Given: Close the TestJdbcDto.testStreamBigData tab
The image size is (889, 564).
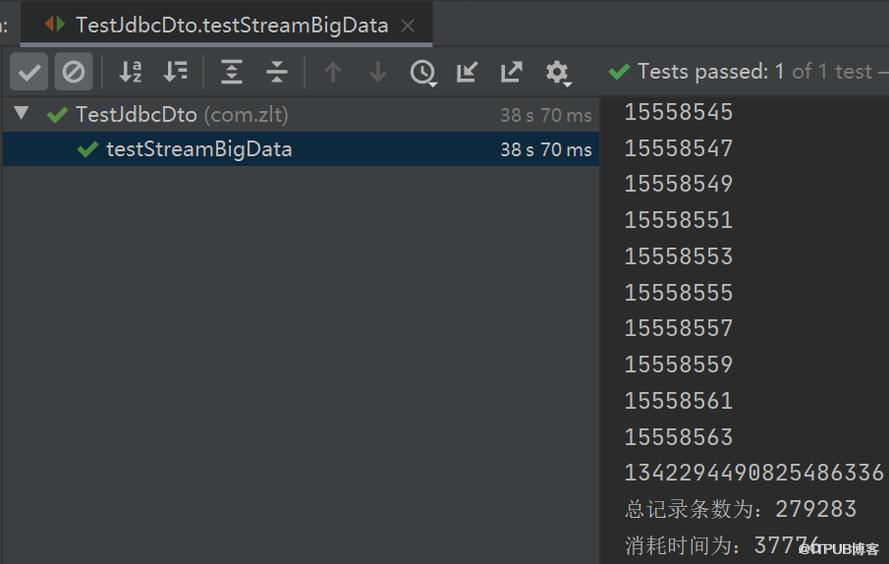Looking at the screenshot, I should point(408,26).
